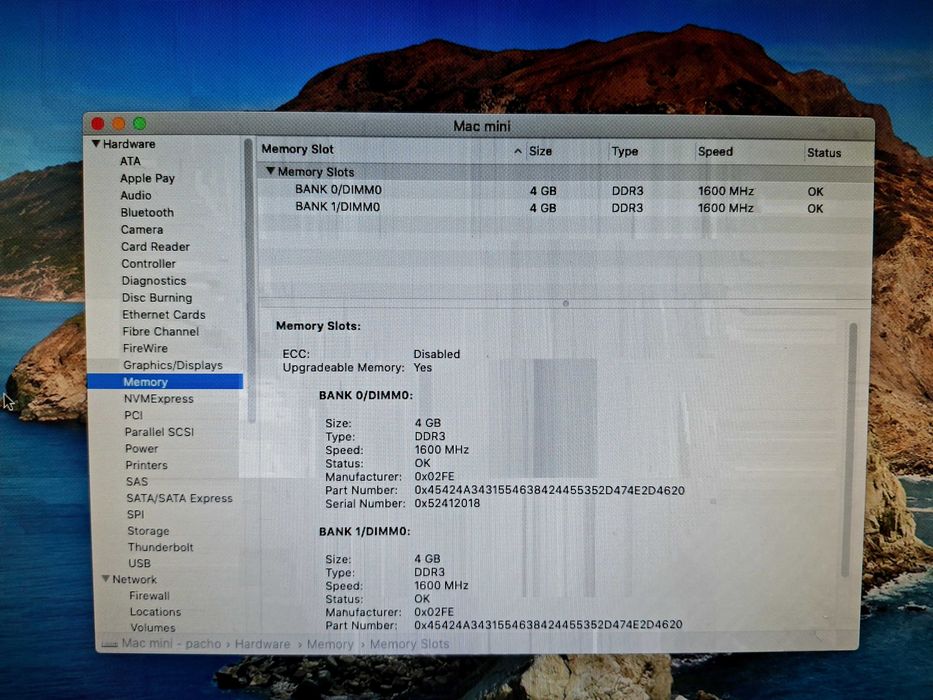The image size is (933, 700).
Task: Open Diagnostics in the sidebar
Action: (x=154, y=280)
